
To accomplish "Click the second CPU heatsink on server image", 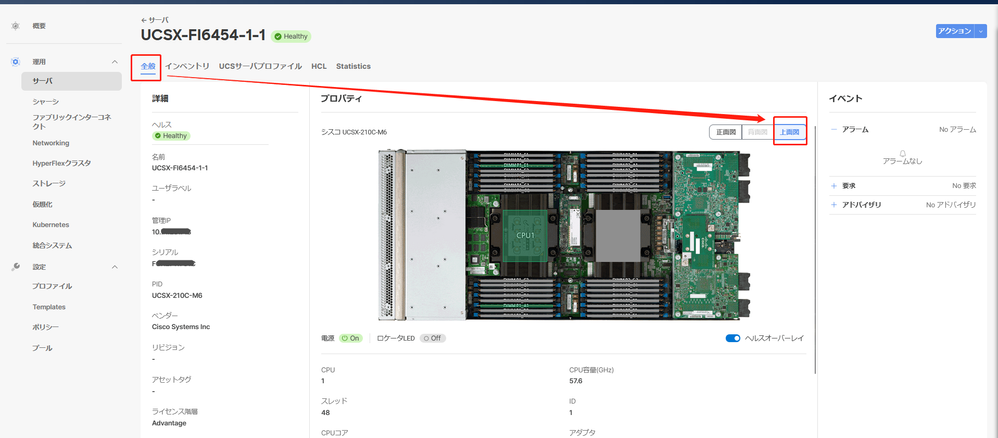I will pyautogui.click(x=617, y=236).
